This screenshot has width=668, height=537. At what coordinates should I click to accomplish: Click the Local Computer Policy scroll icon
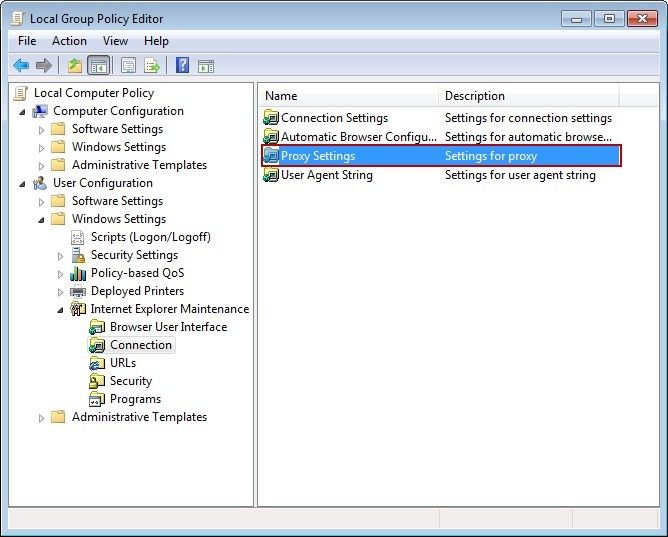(20, 93)
